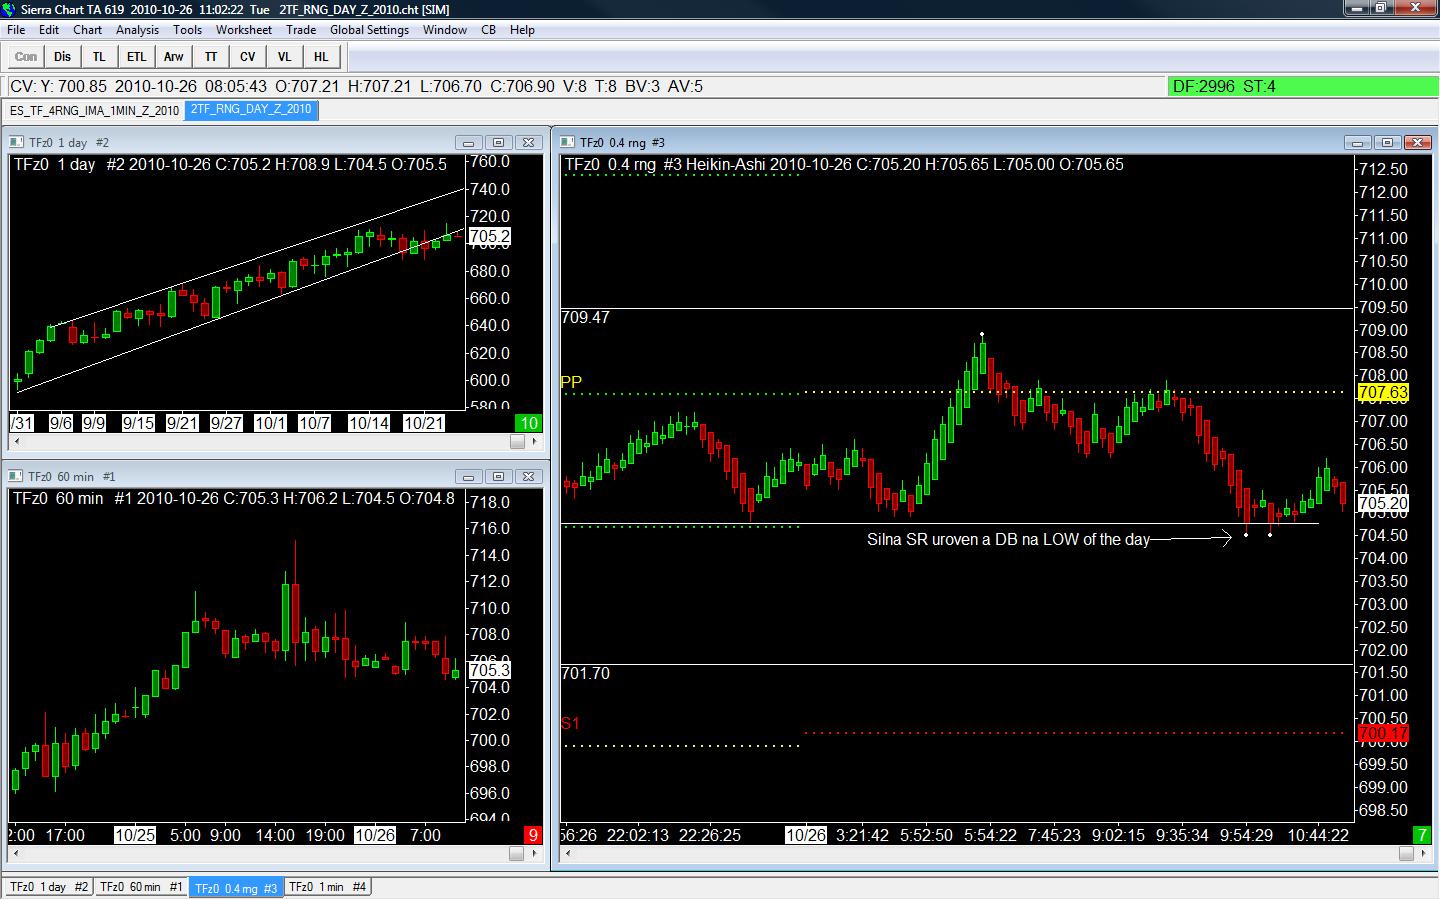Click the 705.20 last price marker on range chart

coord(1383,504)
